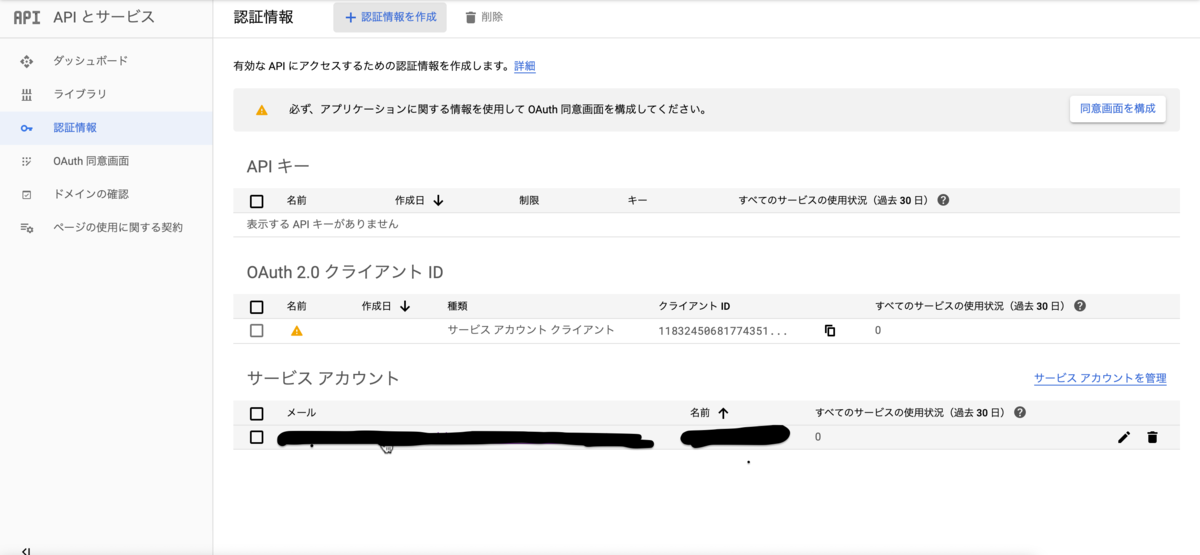
Task: Check the redacted service account row checkbox
Action: coord(257,437)
